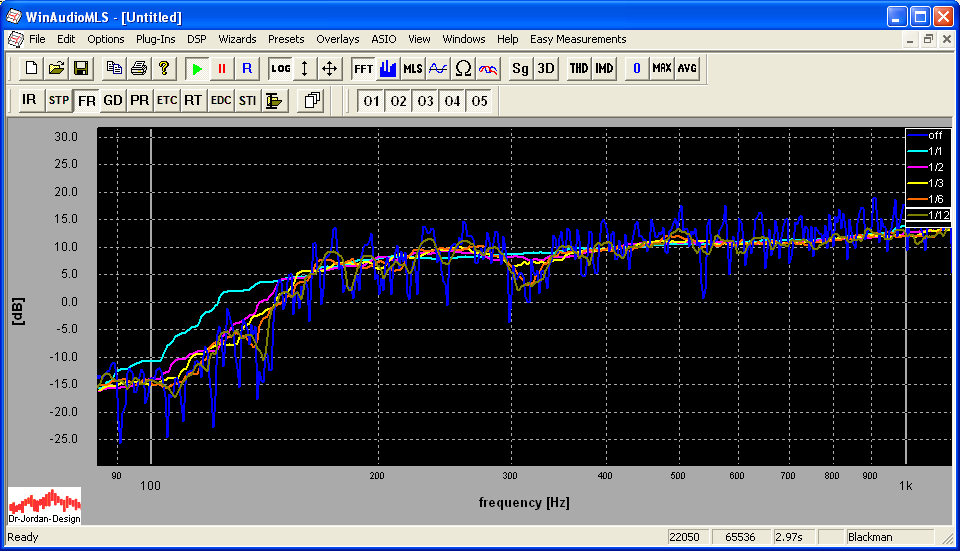Open the Wizards menu
This screenshot has height=551, width=960.
point(237,39)
